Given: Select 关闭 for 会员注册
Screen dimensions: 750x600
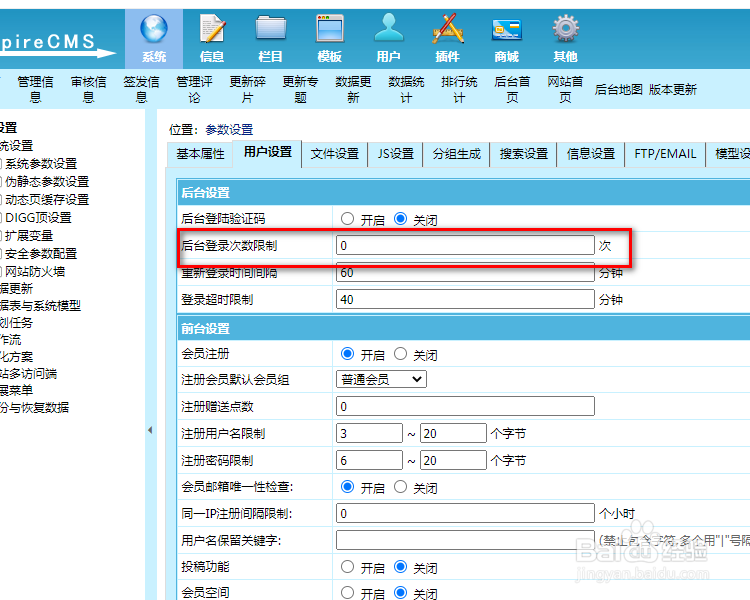Looking at the screenshot, I should point(400,354).
